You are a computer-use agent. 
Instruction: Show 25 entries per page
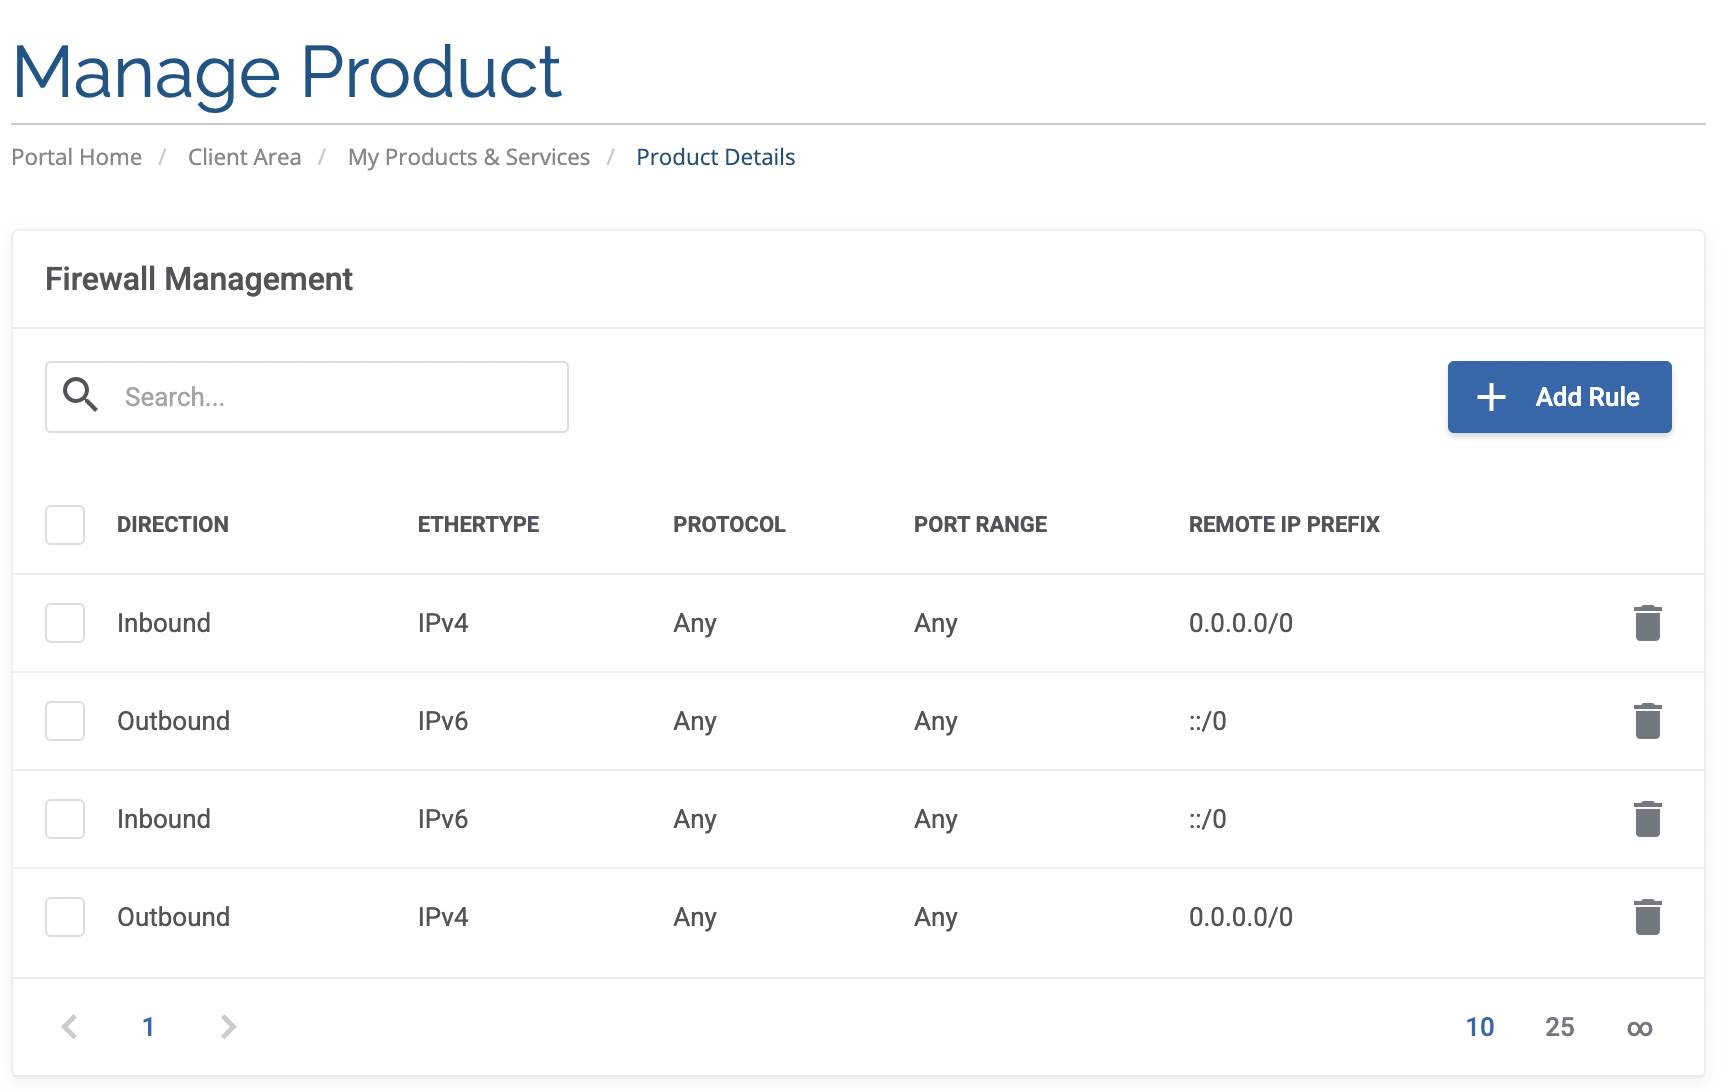pos(1559,1027)
